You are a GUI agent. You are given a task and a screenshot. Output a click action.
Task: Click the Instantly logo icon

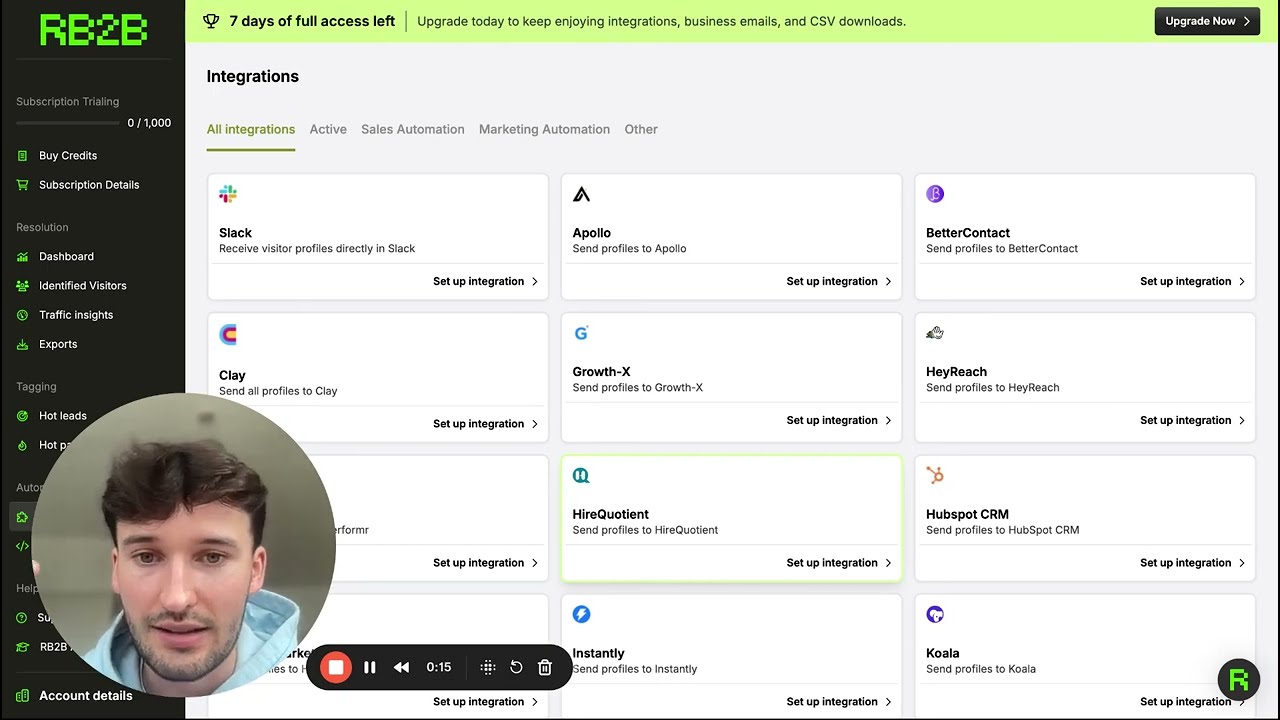581,614
